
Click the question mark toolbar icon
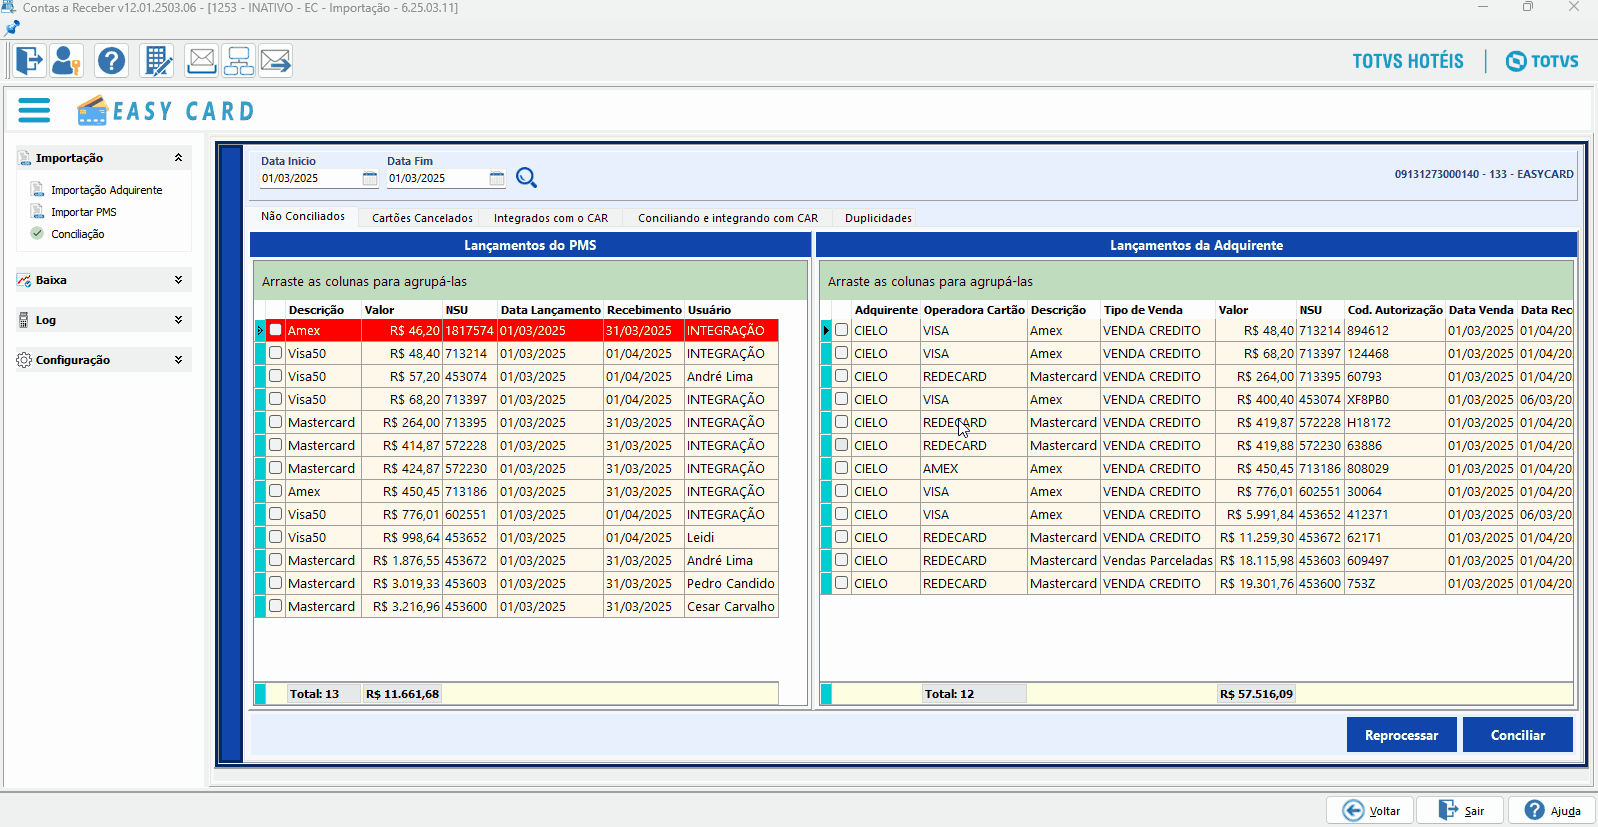tap(111, 61)
